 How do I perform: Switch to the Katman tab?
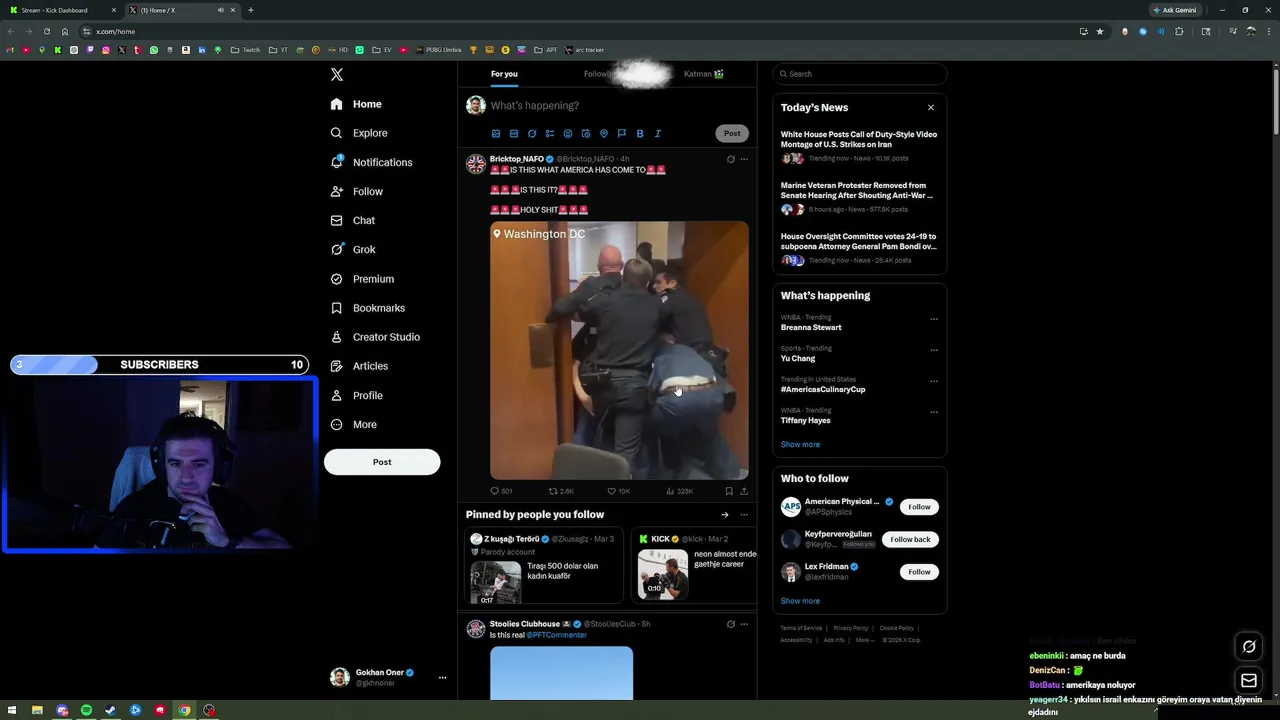pyautogui.click(x=704, y=74)
